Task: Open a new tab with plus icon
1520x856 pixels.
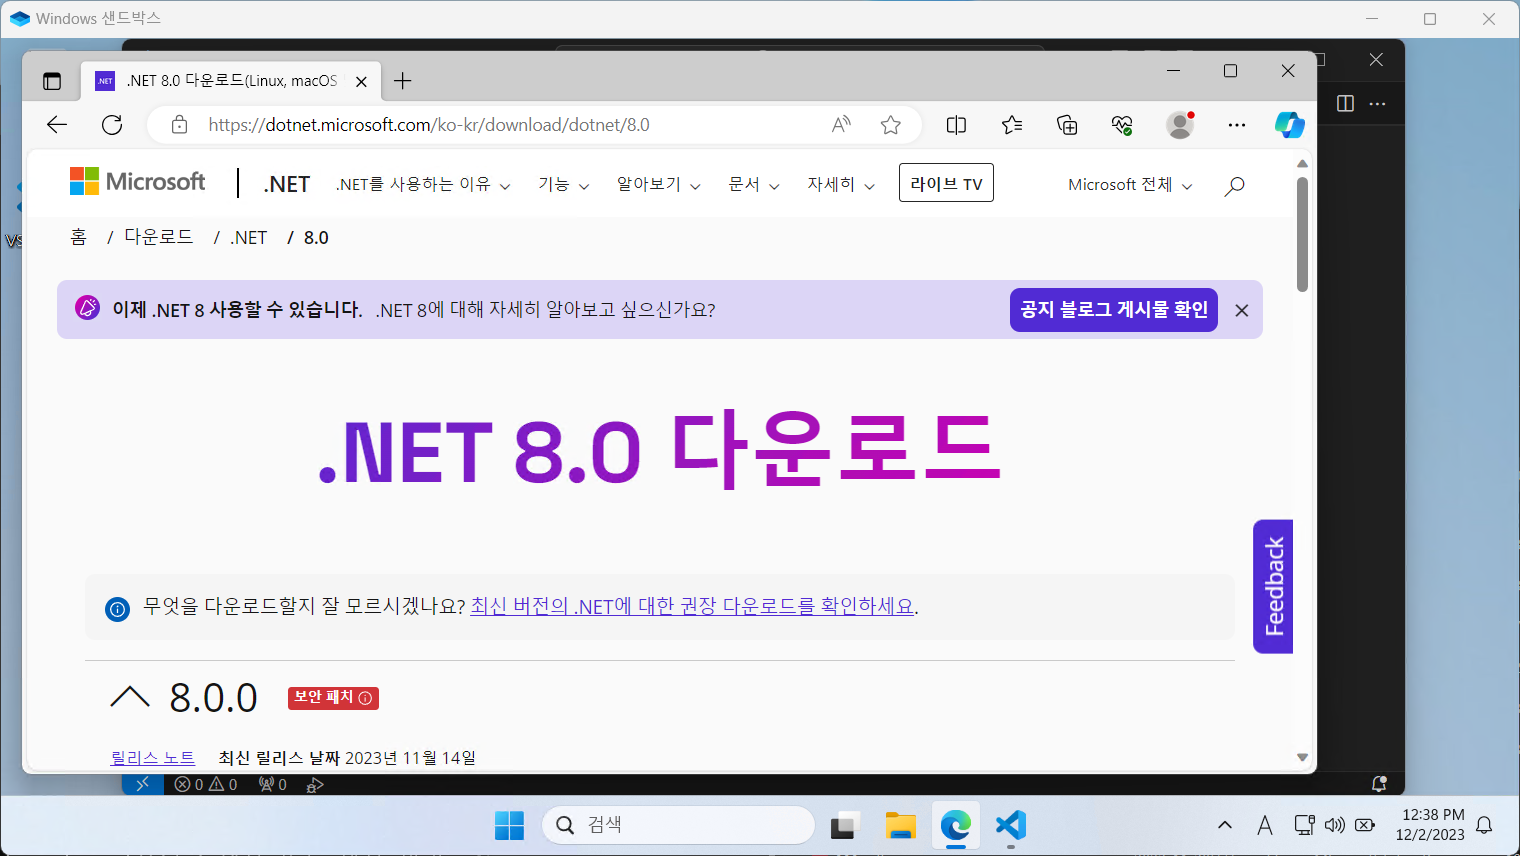Action: (403, 81)
